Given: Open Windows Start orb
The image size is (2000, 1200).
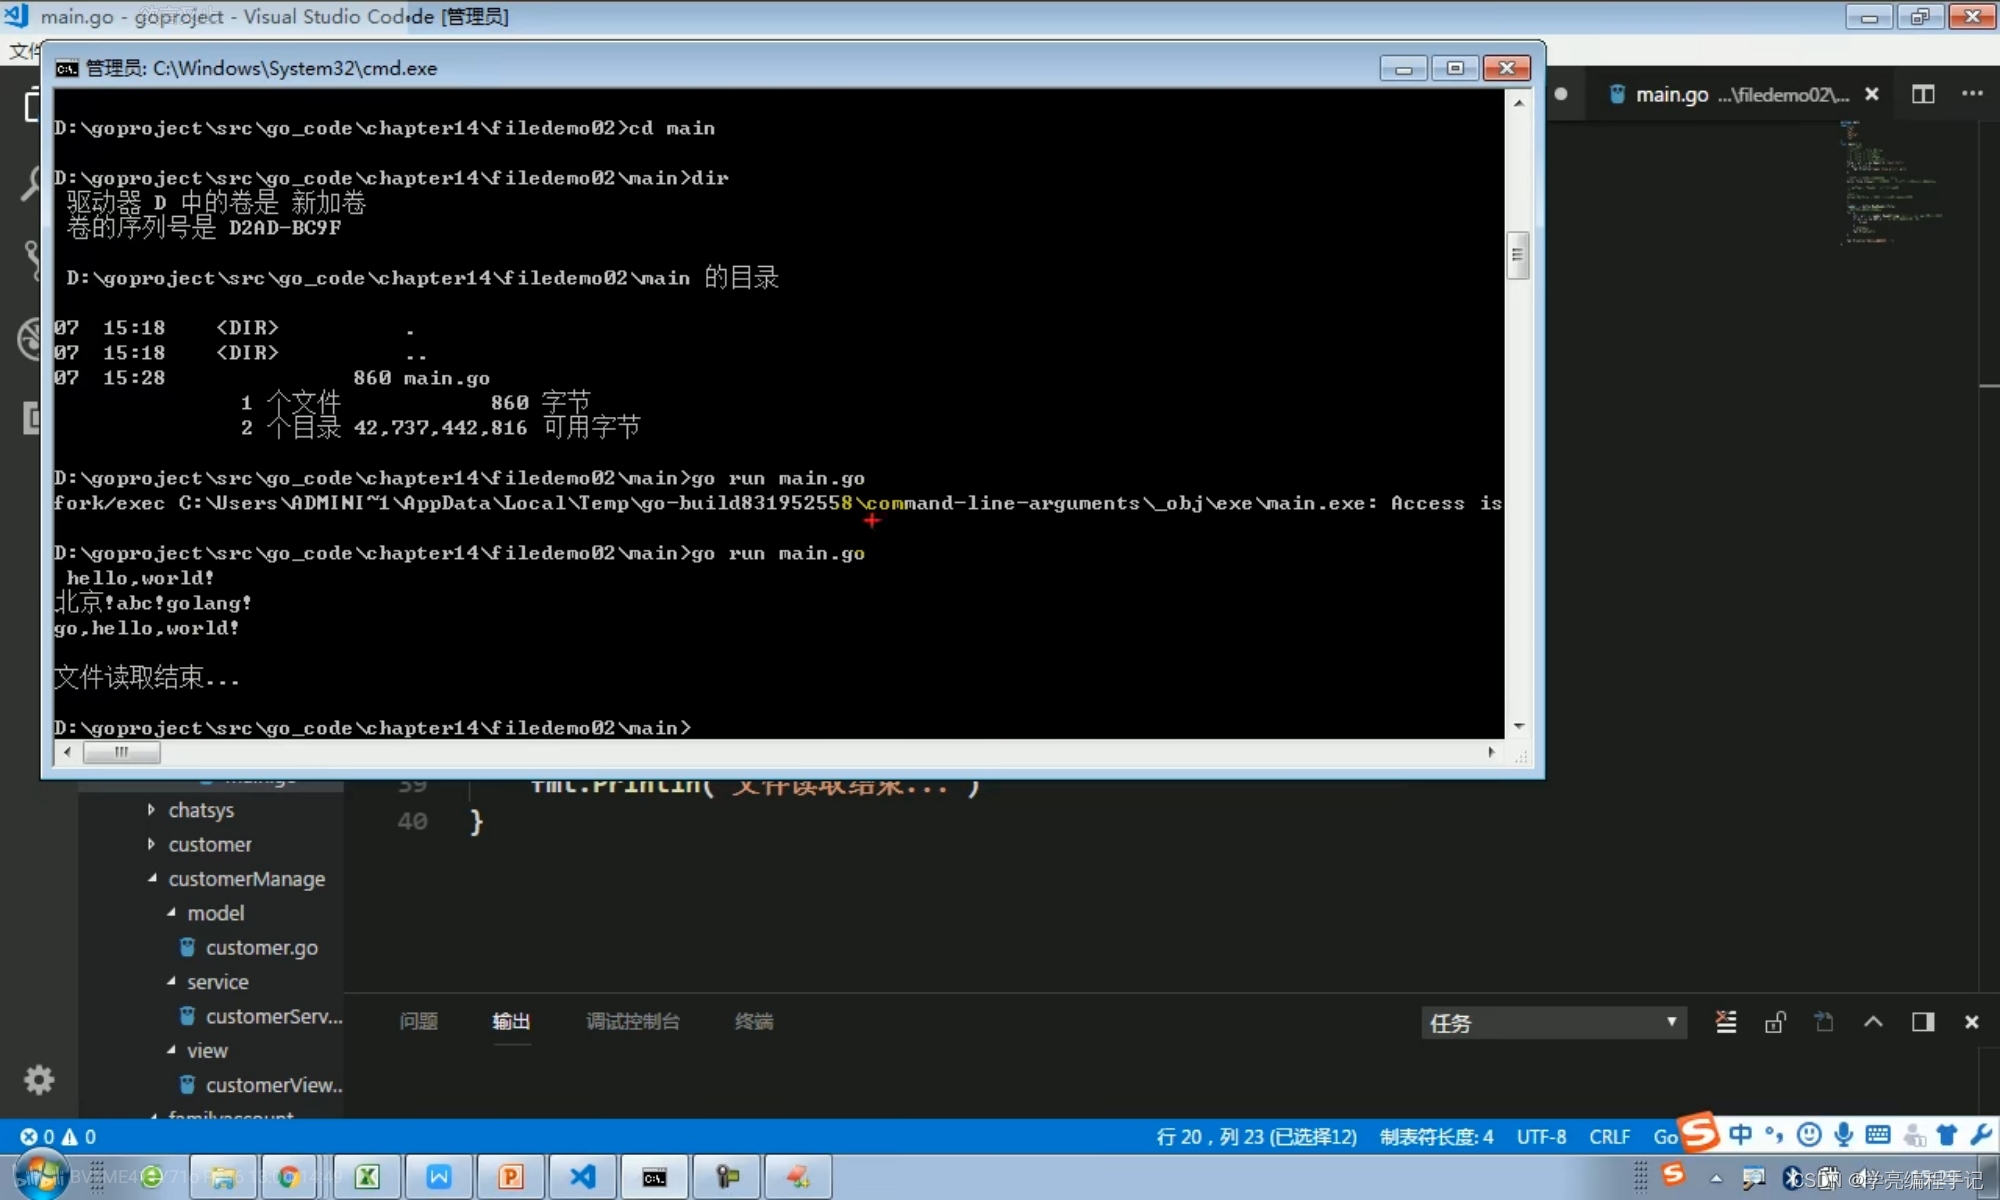Looking at the screenshot, I should point(40,1176).
